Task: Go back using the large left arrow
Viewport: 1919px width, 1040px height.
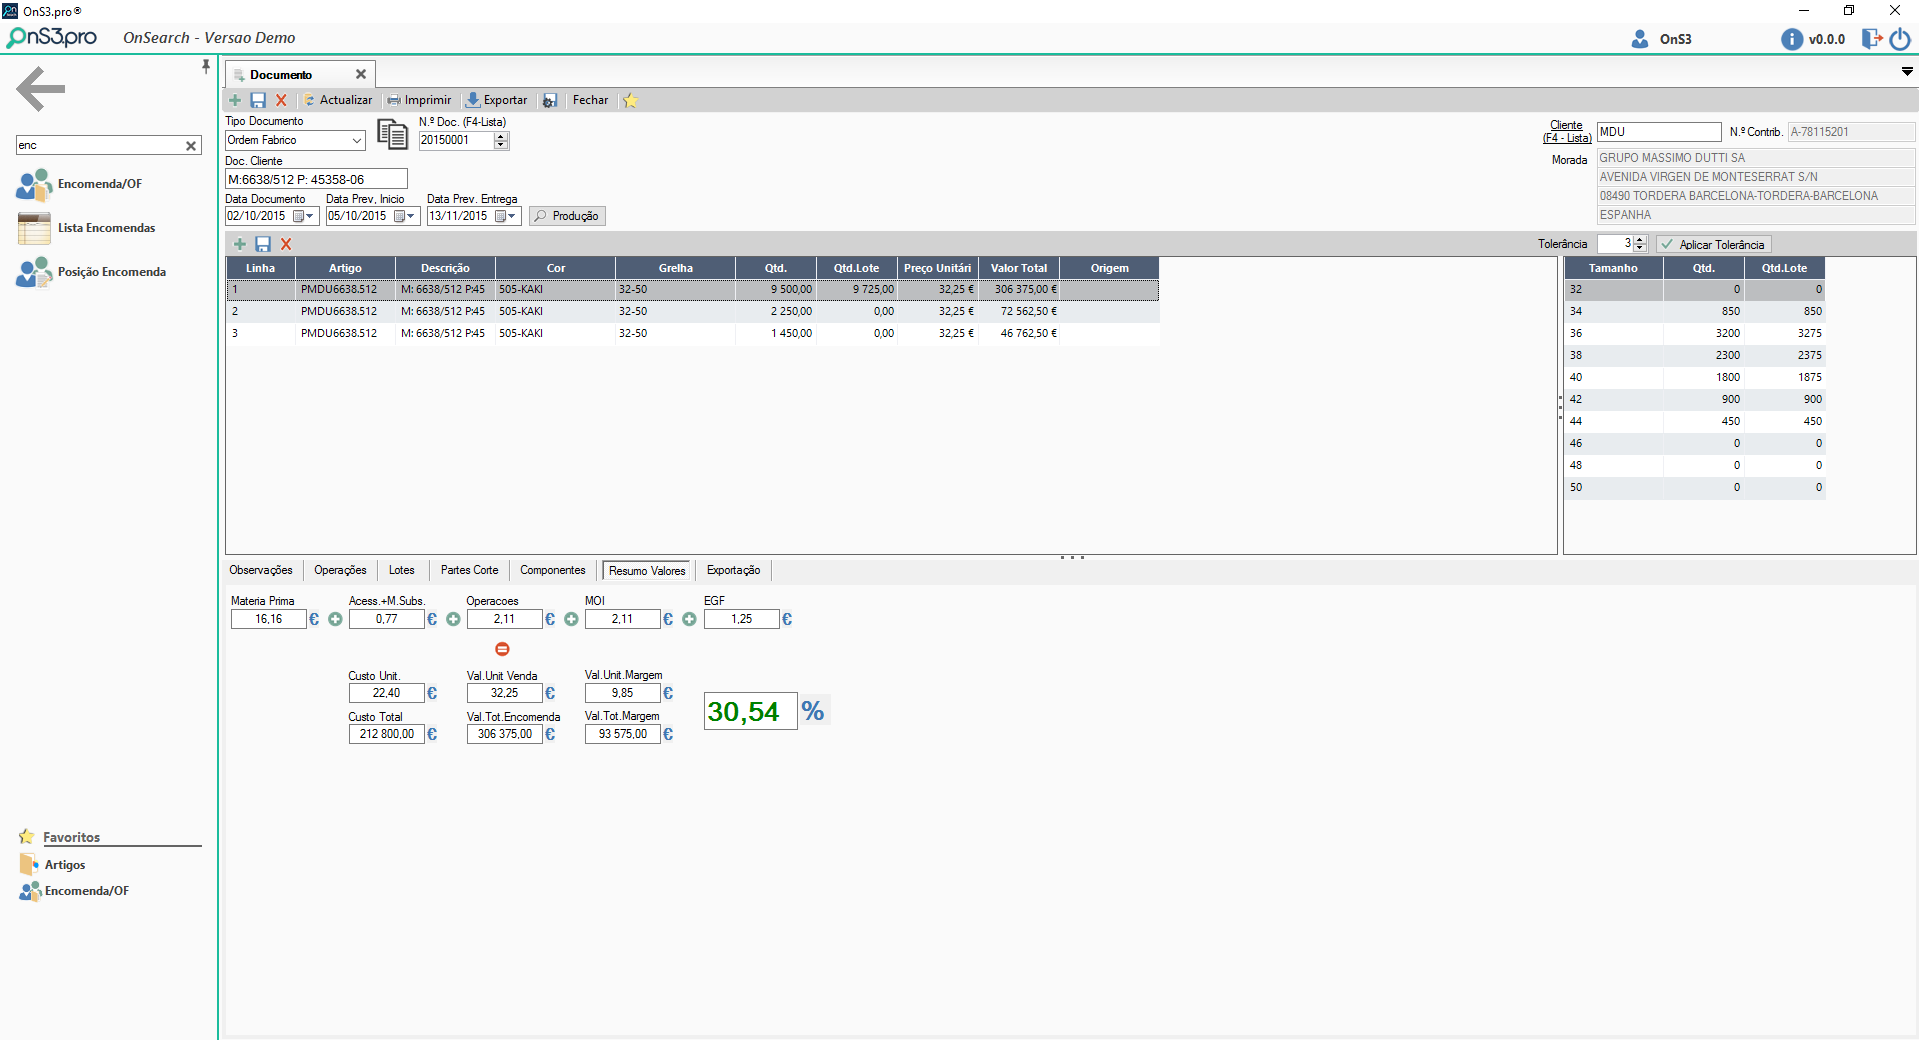Action: (41, 89)
